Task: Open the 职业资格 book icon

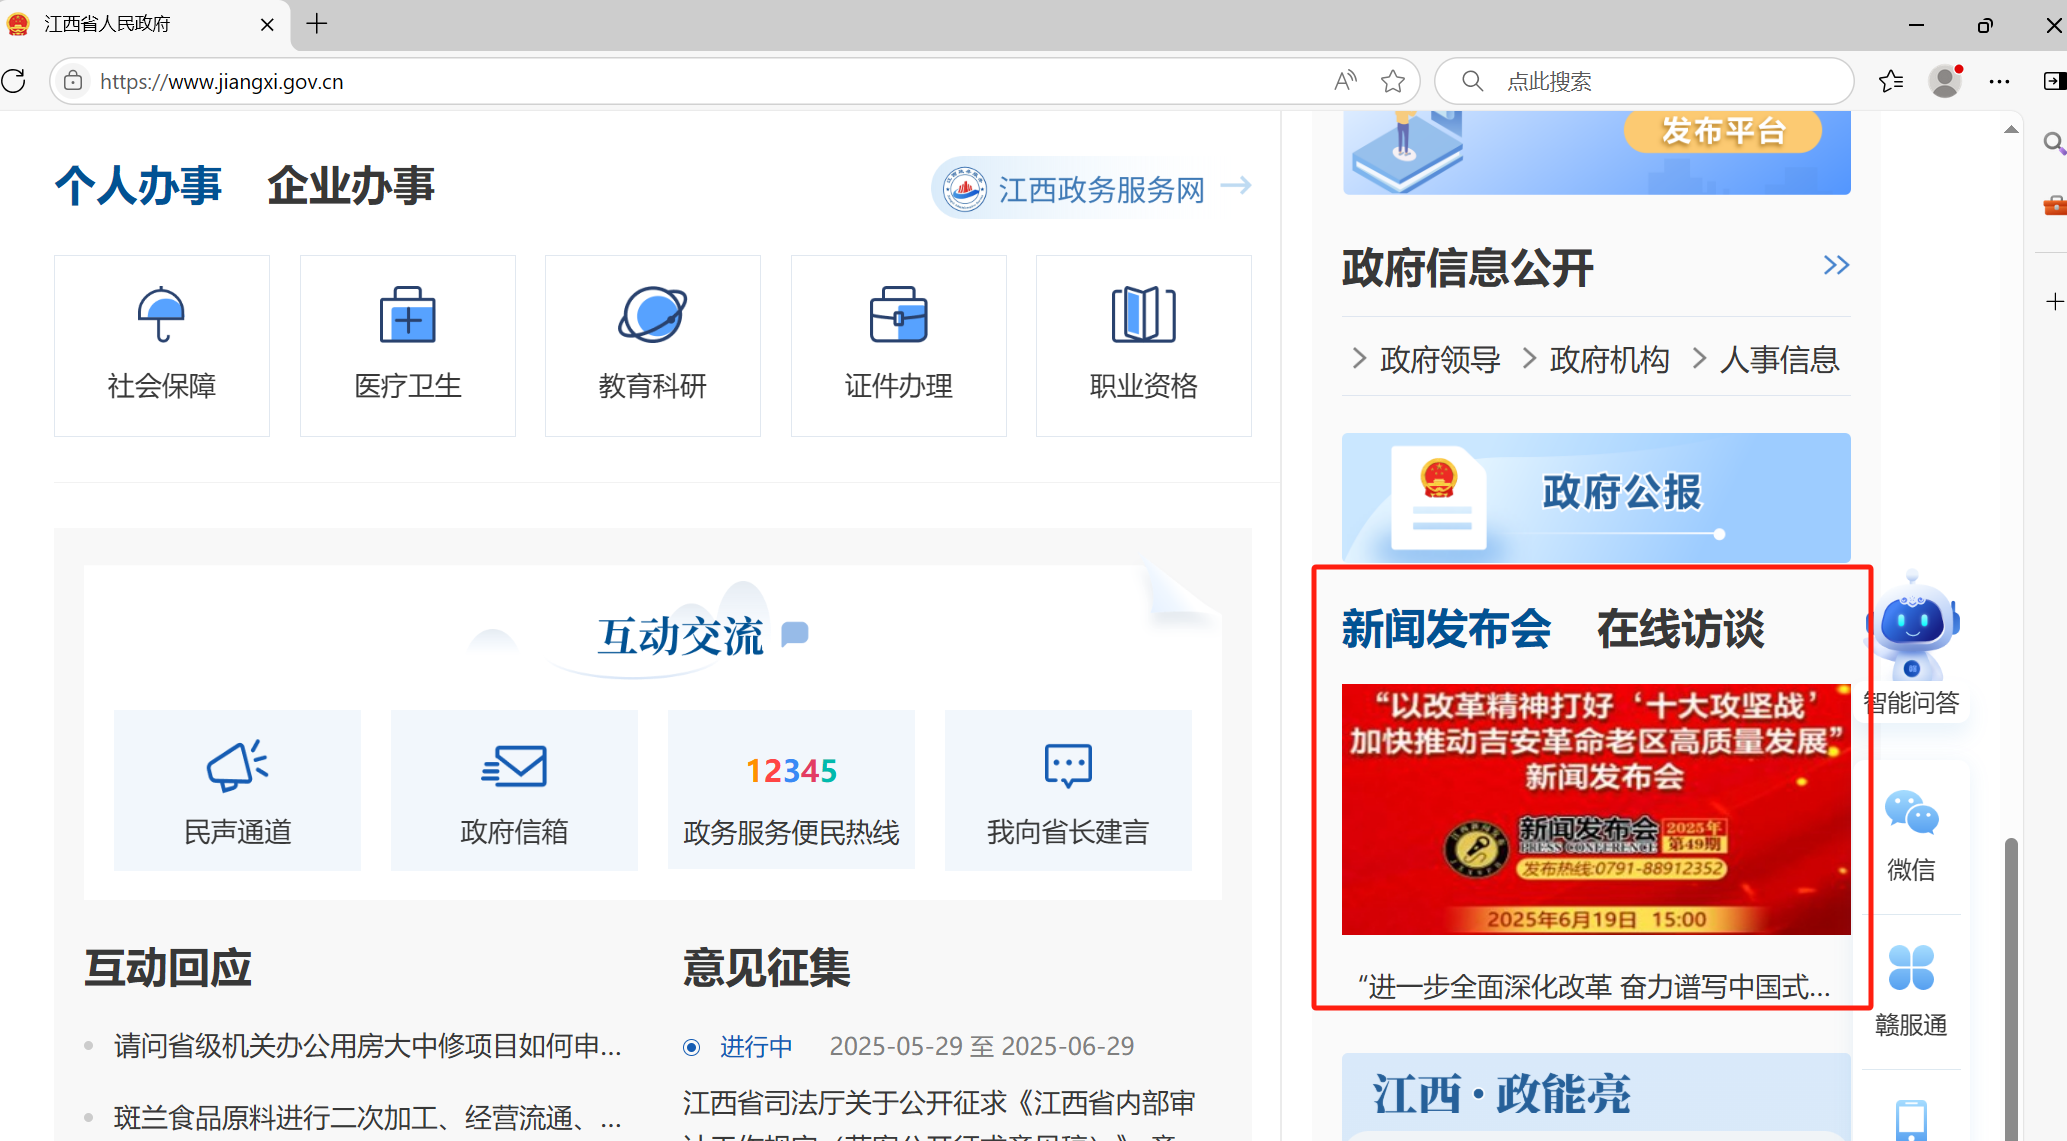Action: pyautogui.click(x=1143, y=314)
